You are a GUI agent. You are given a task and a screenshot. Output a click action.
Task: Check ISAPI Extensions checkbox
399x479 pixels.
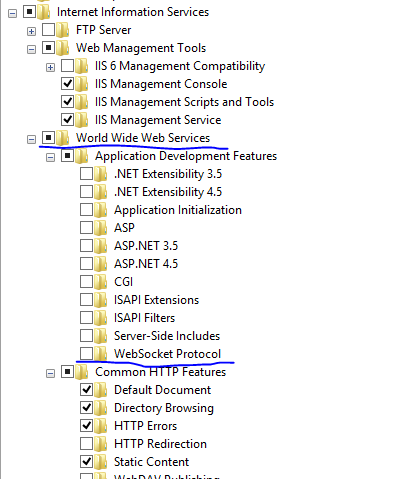click(86, 300)
